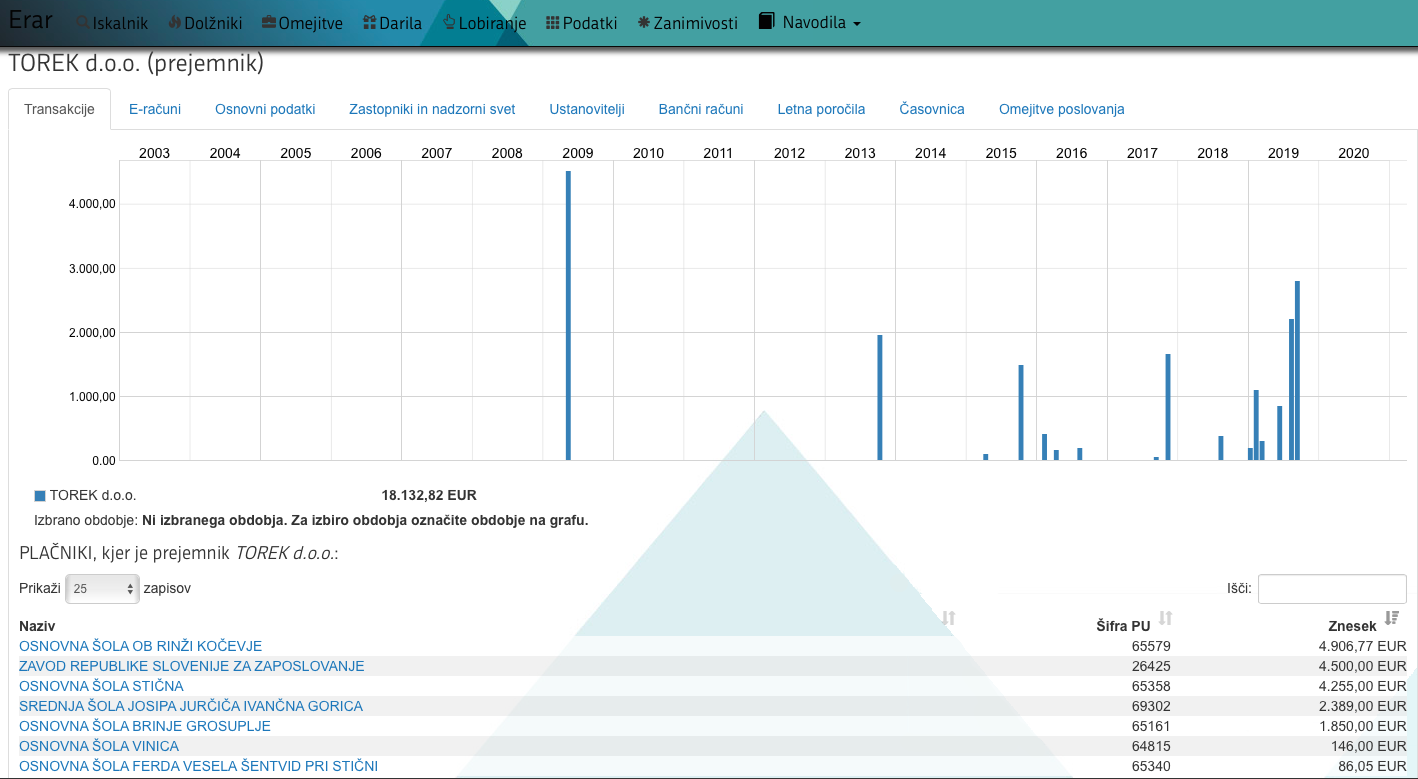Viewport: 1418px width, 779px height.
Task: Click the blue TOREK d.o.o. legend swatch
Action: [40, 495]
